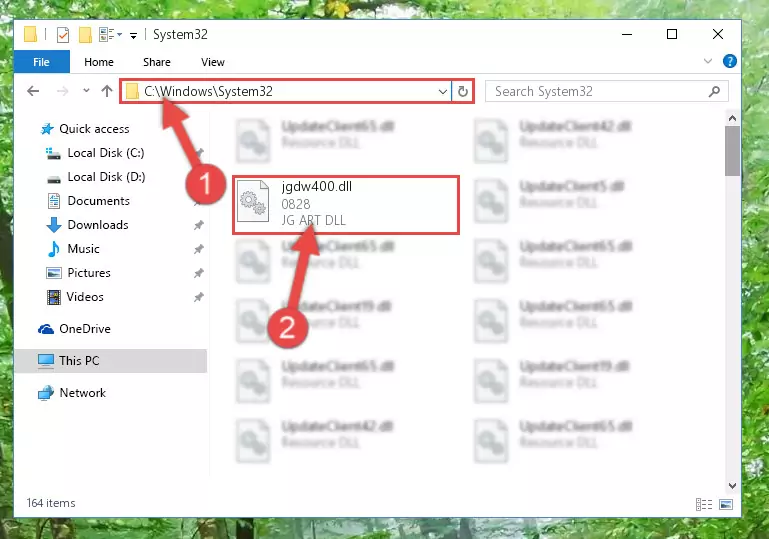Screen dimensions: 769x539
Task: Select Quick access in navigation pane
Action: [84, 129]
